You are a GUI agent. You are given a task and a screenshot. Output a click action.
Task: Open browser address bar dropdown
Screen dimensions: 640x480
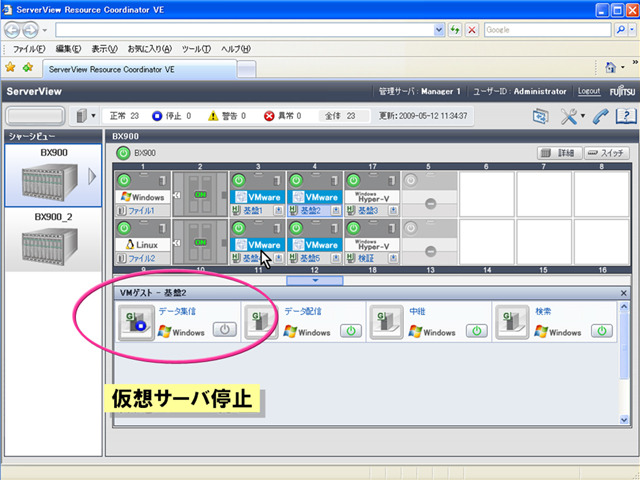(439, 30)
